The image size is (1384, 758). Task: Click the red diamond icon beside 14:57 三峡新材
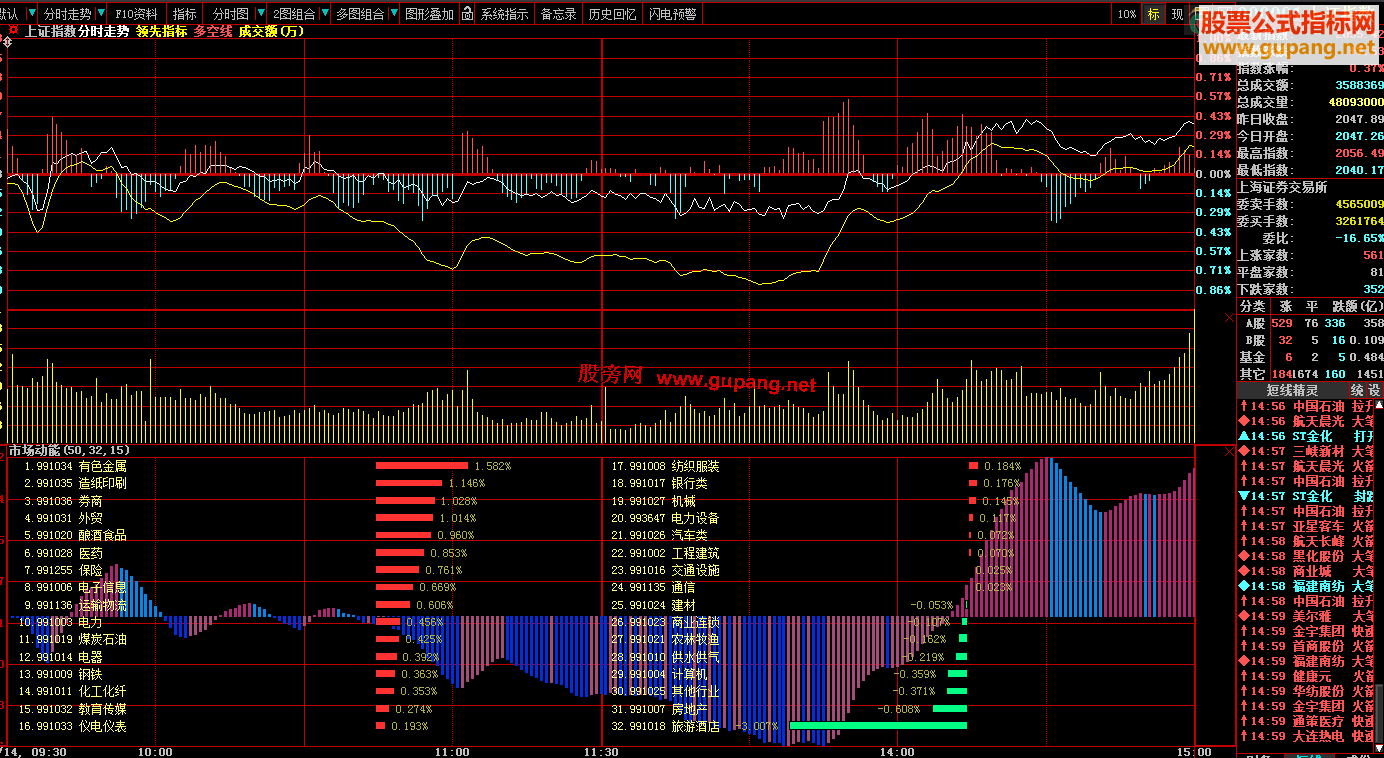pos(1243,452)
